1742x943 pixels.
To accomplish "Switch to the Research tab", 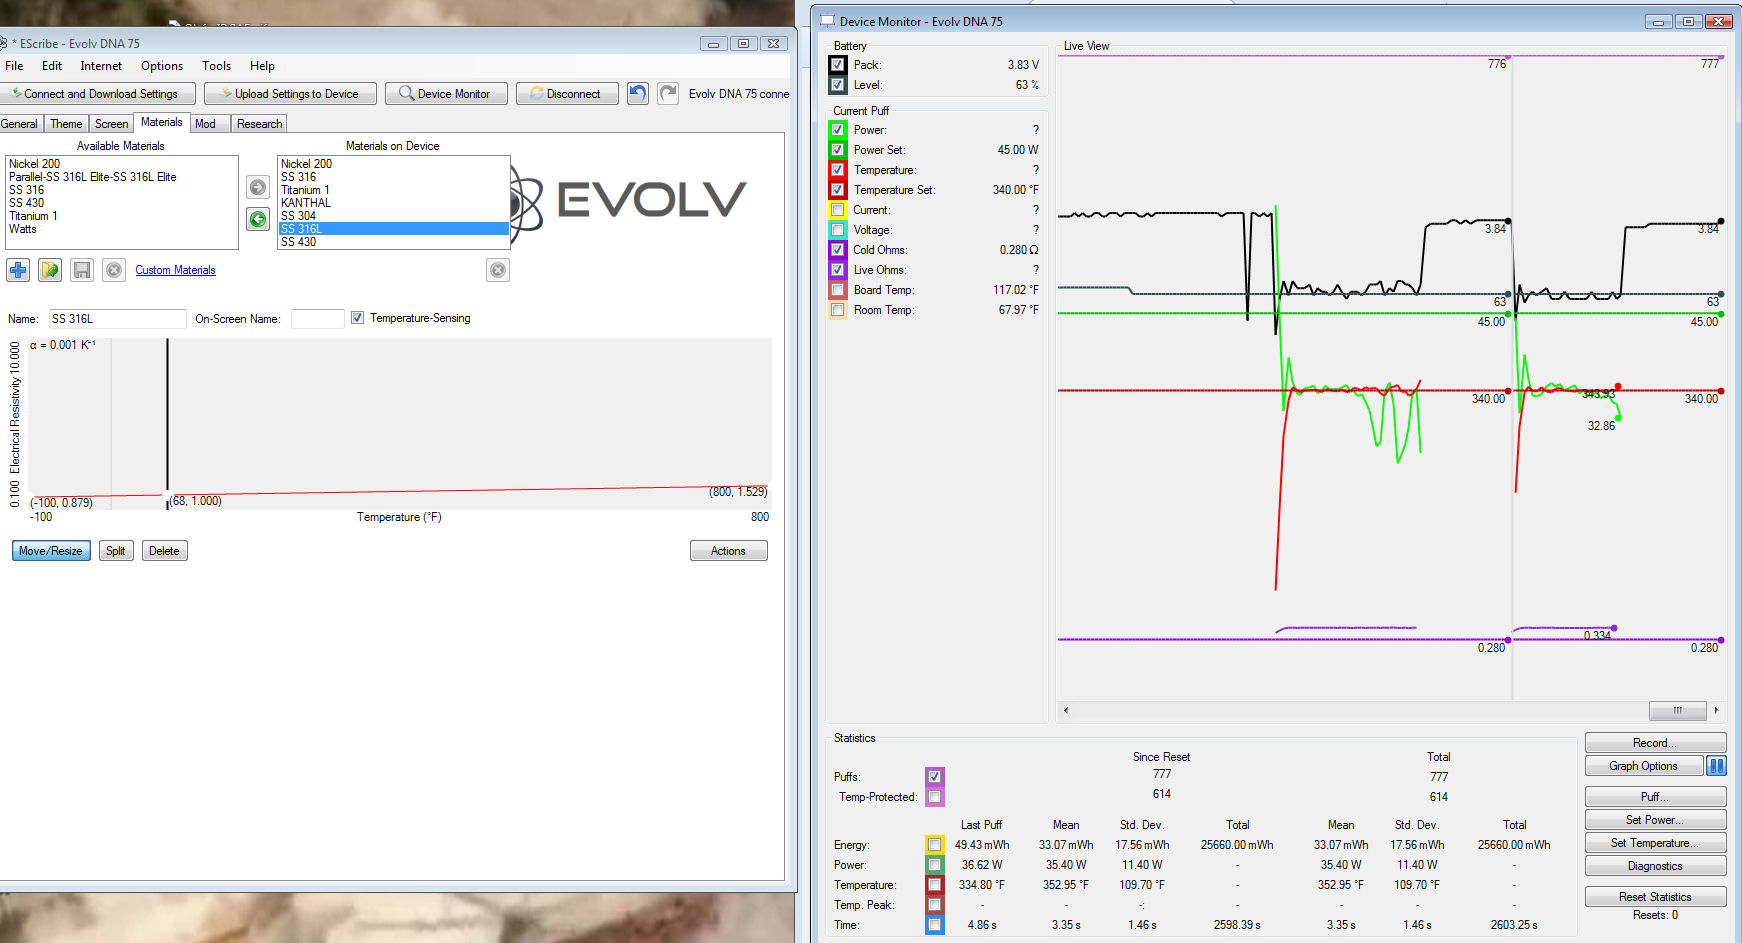I will coord(259,124).
